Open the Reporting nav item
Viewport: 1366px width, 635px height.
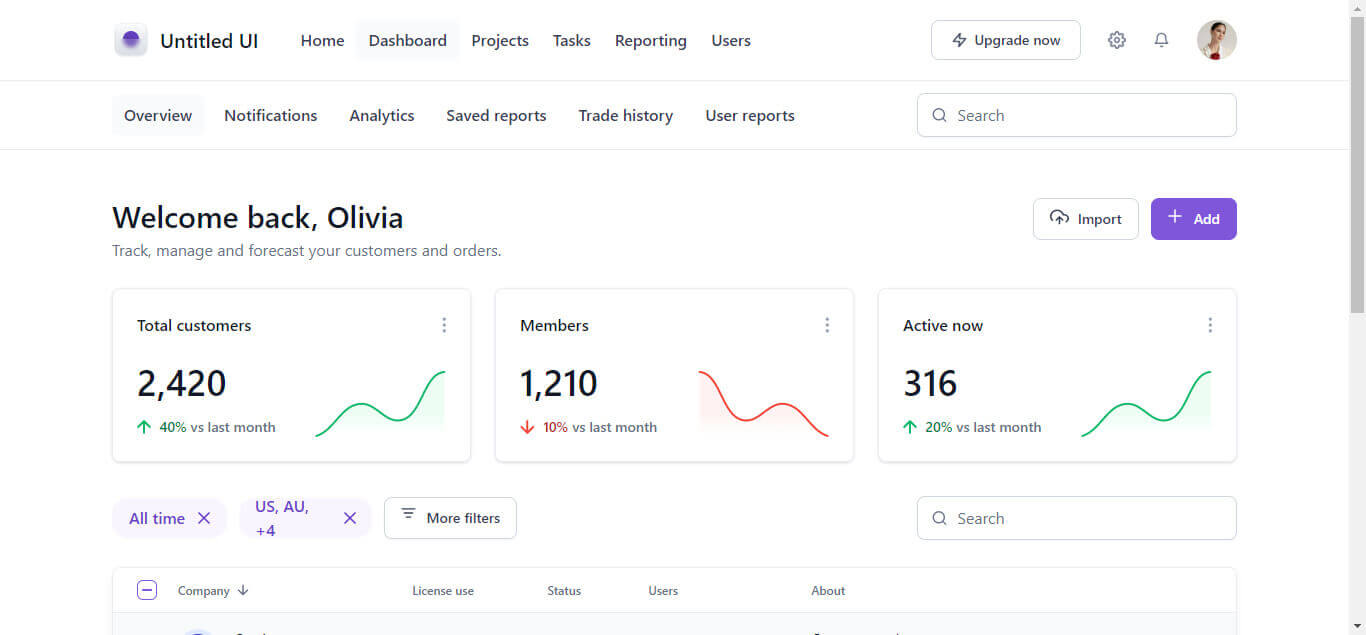point(651,40)
